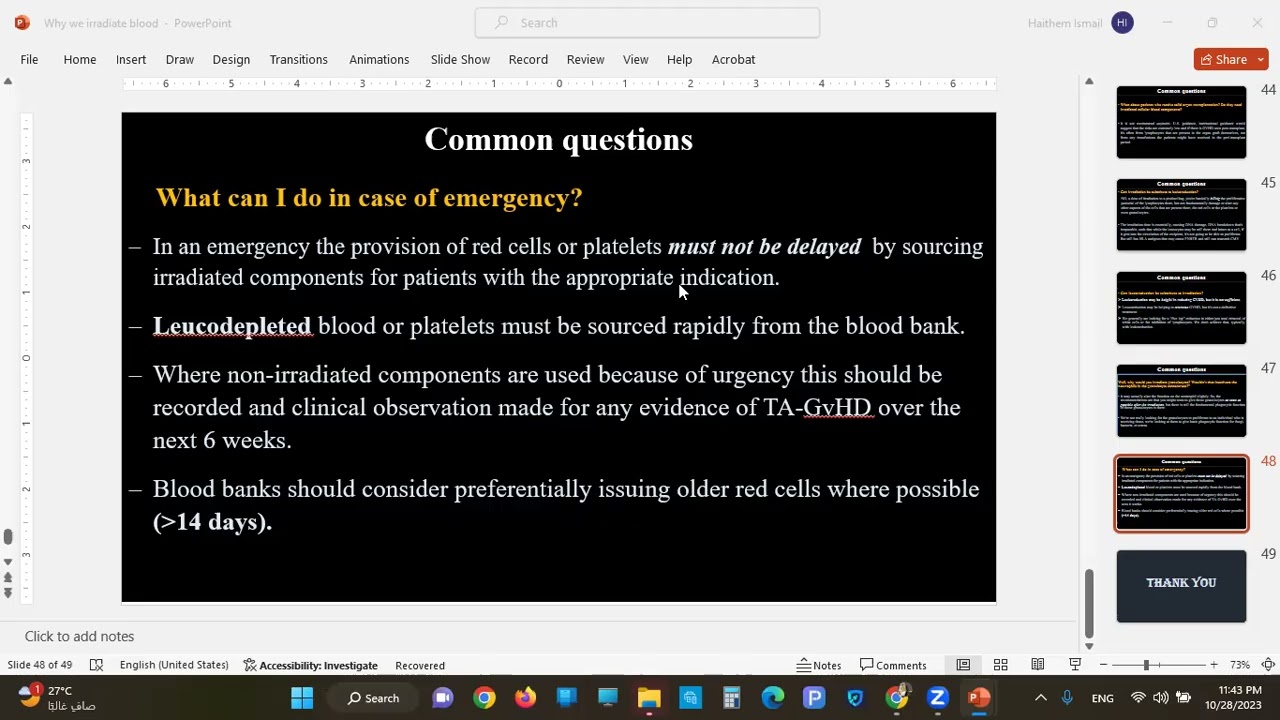
Task: Toggle the Comments pane button
Action: pos(893,665)
